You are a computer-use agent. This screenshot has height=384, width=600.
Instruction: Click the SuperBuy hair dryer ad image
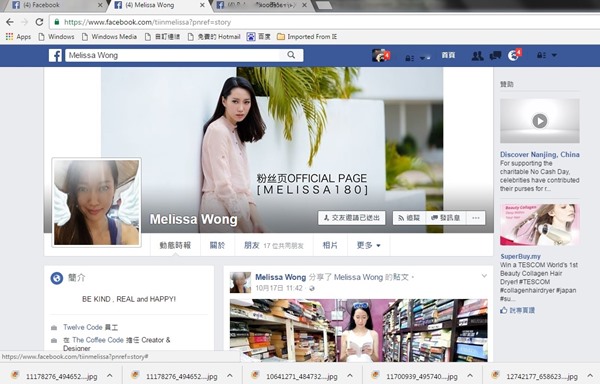pos(540,225)
